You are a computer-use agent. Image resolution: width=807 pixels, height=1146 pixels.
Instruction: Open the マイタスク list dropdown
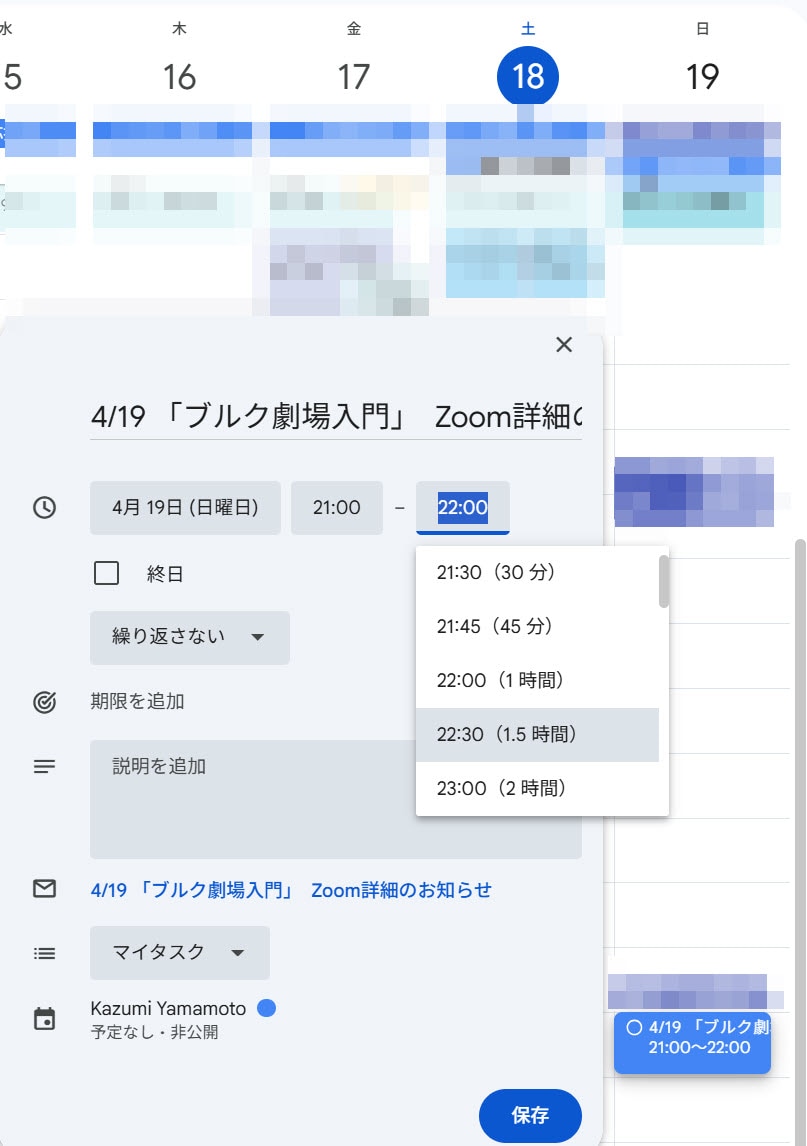pyautogui.click(x=179, y=953)
